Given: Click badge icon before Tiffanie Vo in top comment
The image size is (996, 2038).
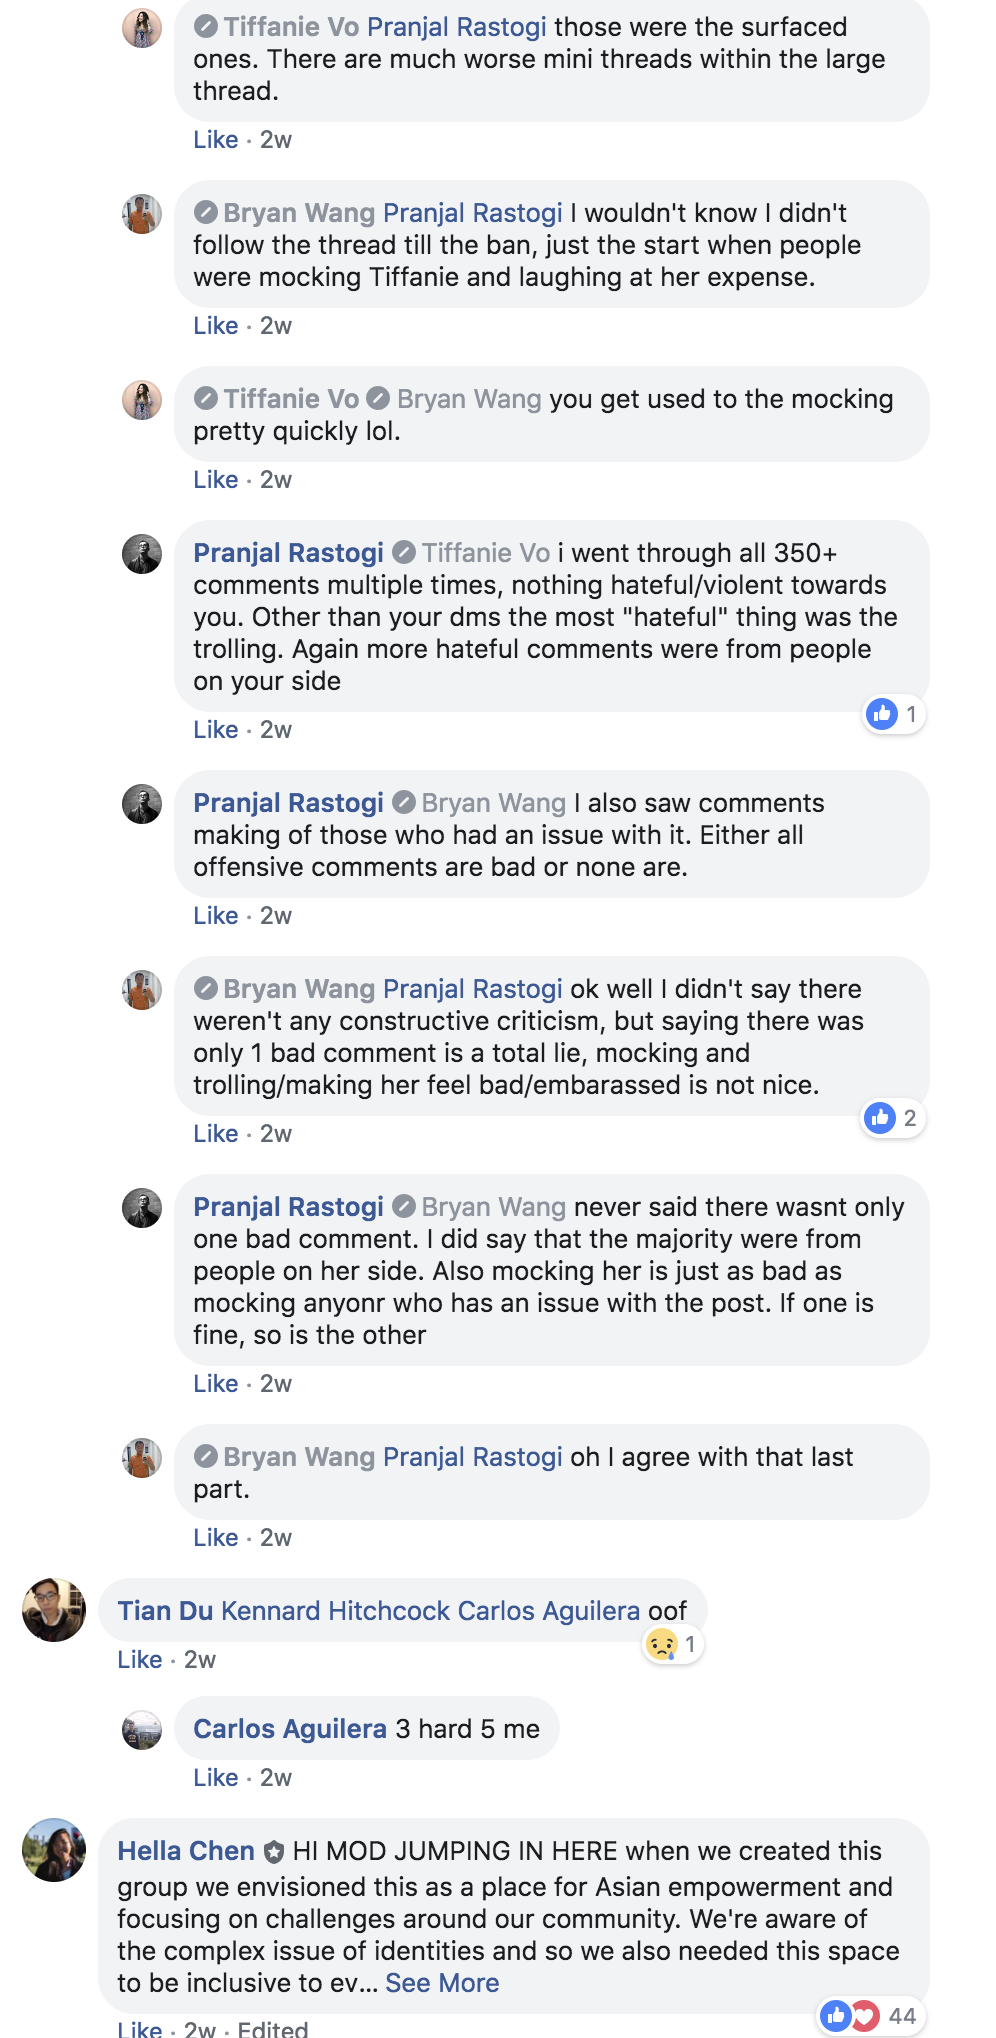Looking at the screenshot, I should tap(205, 27).
